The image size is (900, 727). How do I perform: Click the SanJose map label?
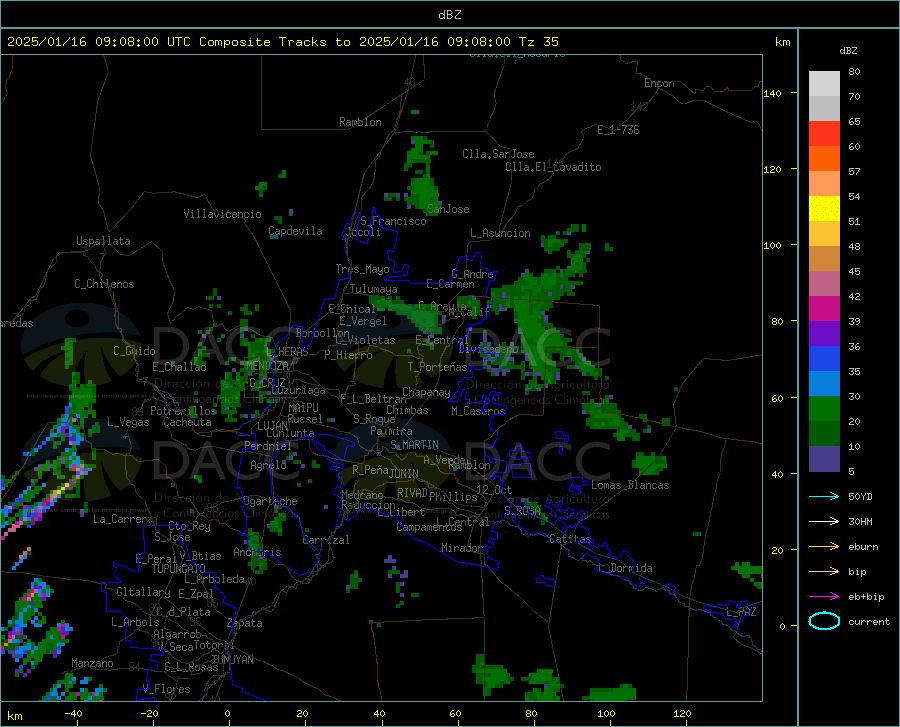point(448,209)
